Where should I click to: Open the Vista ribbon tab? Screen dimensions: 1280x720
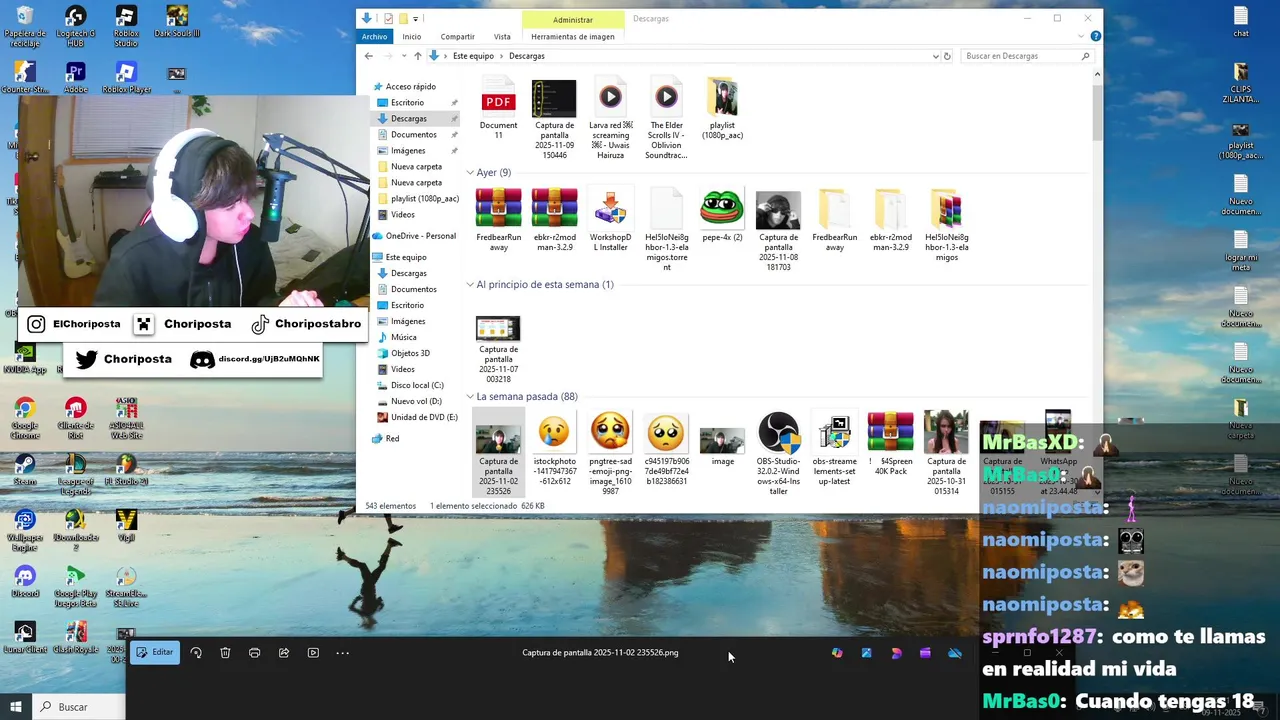502,36
